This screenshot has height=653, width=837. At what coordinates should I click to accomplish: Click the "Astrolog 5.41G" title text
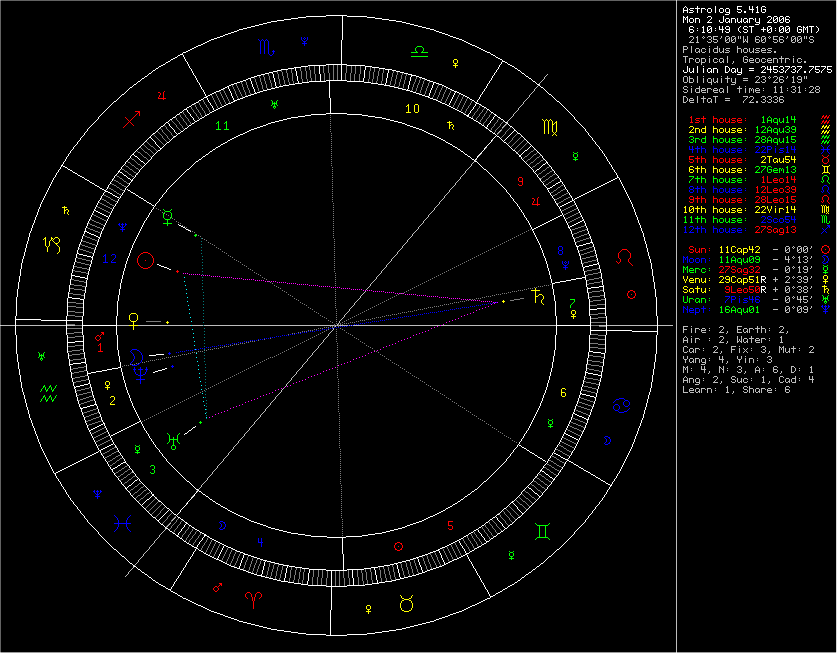point(724,10)
